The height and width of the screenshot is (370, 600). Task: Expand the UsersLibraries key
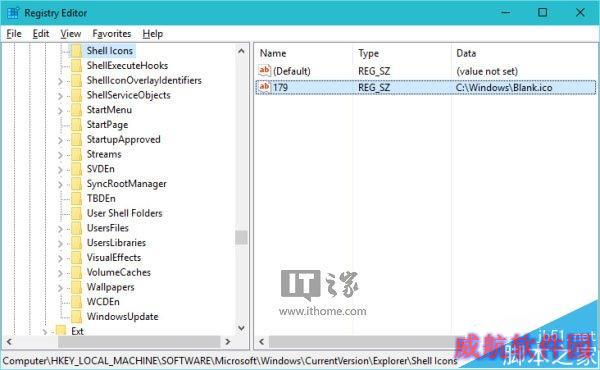point(60,244)
